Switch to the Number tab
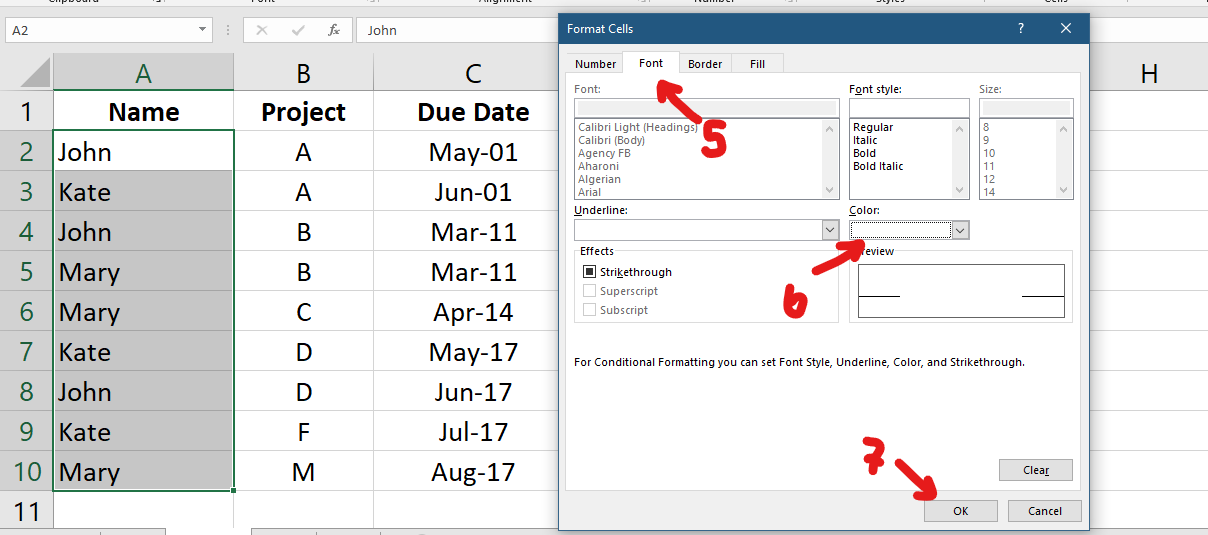 tap(595, 64)
